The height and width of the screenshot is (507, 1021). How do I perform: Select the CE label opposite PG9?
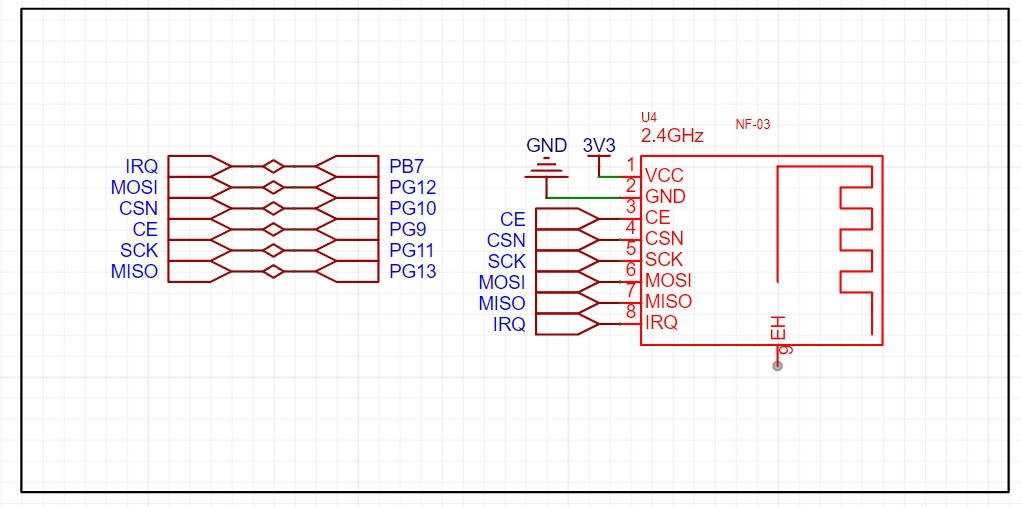coord(145,229)
